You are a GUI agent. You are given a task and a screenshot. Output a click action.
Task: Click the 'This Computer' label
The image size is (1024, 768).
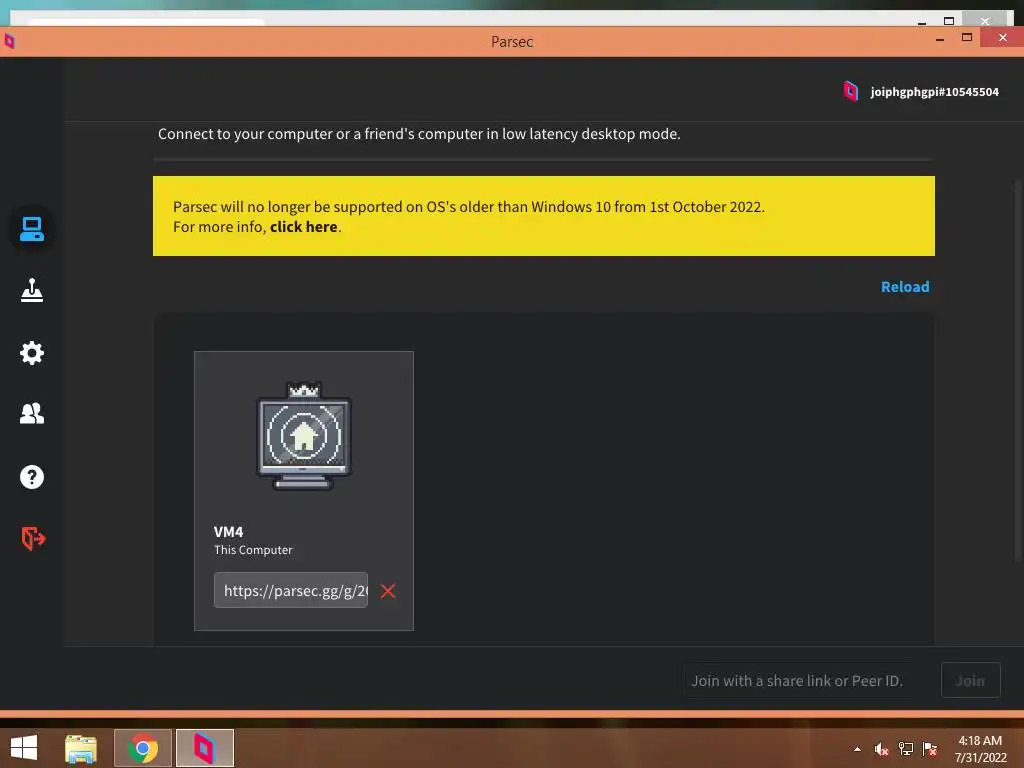point(253,550)
